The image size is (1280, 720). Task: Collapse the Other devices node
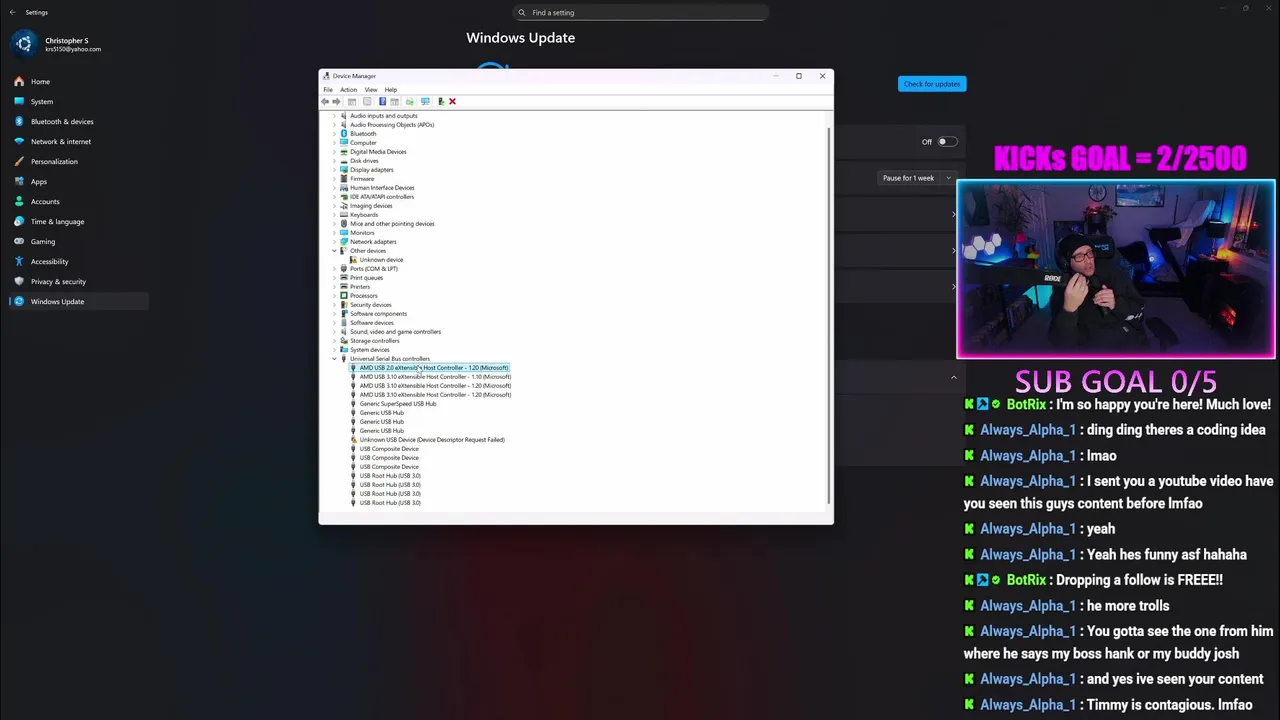click(334, 250)
